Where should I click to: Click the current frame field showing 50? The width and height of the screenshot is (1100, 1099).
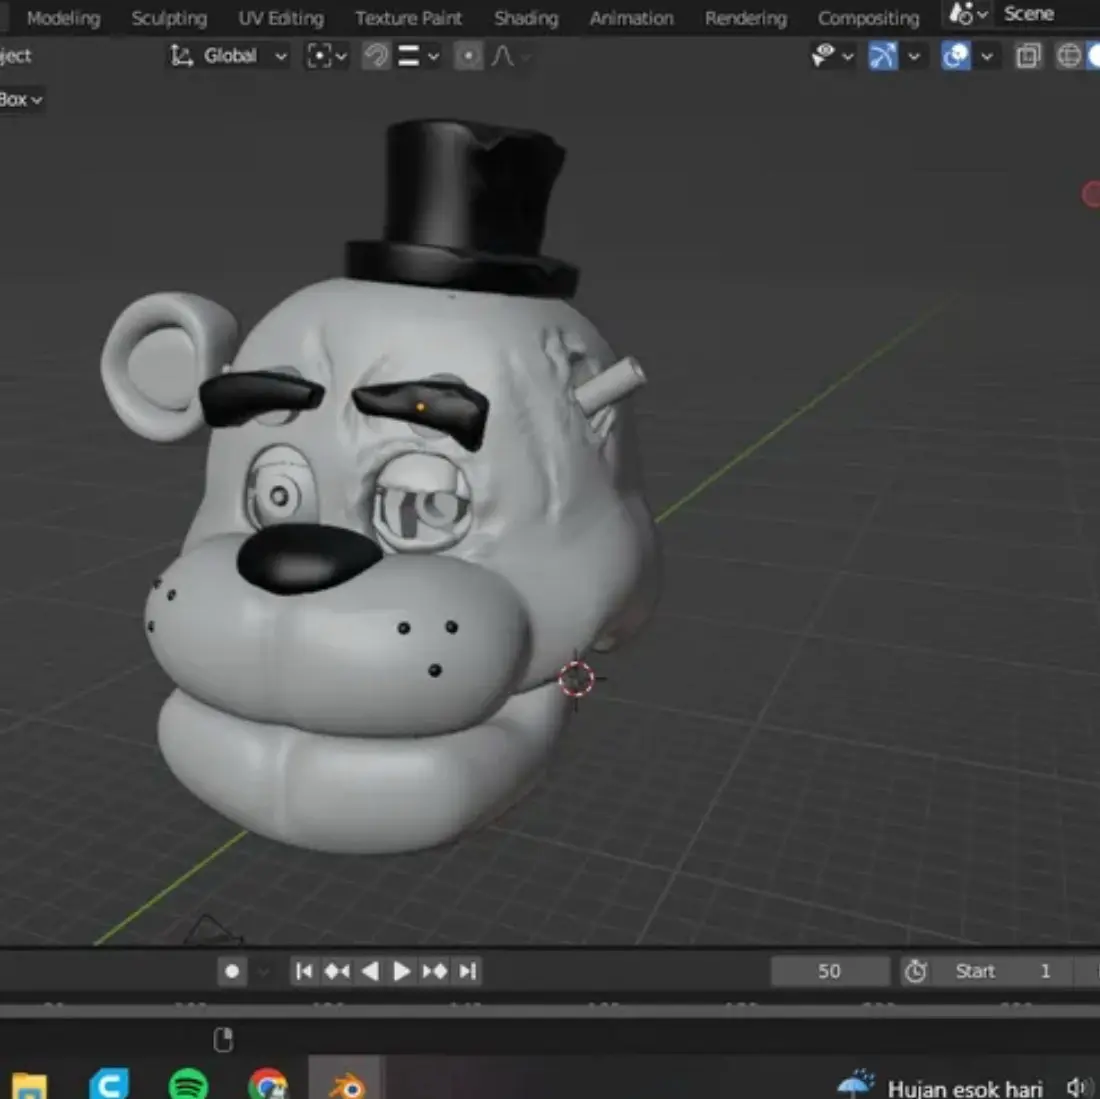coord(829,971)
